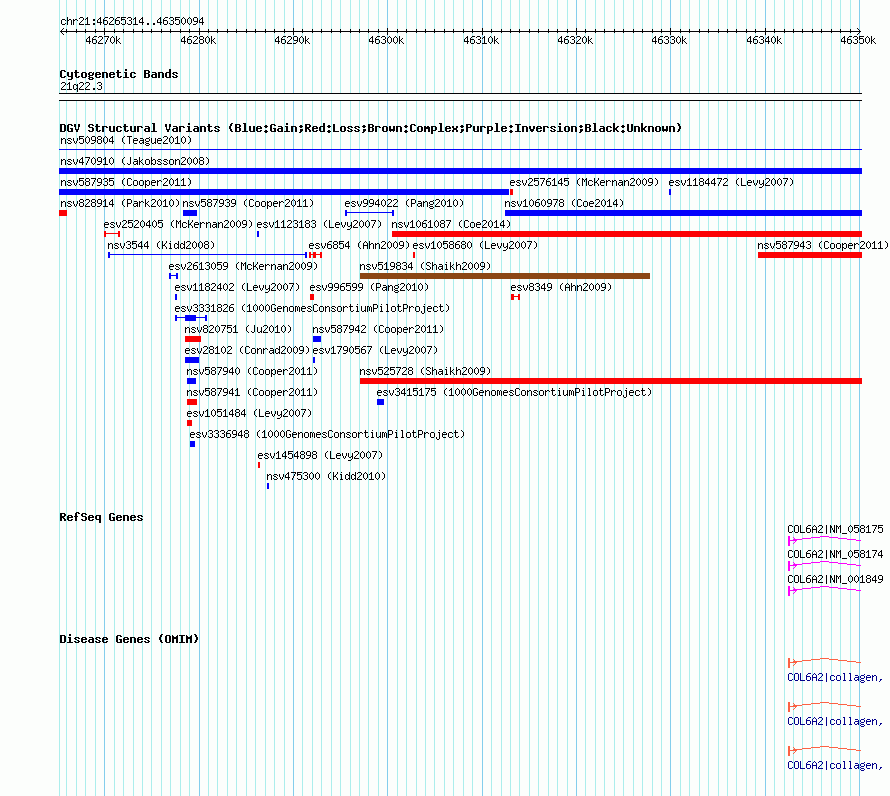
Task: Open esv3336948 1000 Genomes variant label
Action: pos(327,434)
